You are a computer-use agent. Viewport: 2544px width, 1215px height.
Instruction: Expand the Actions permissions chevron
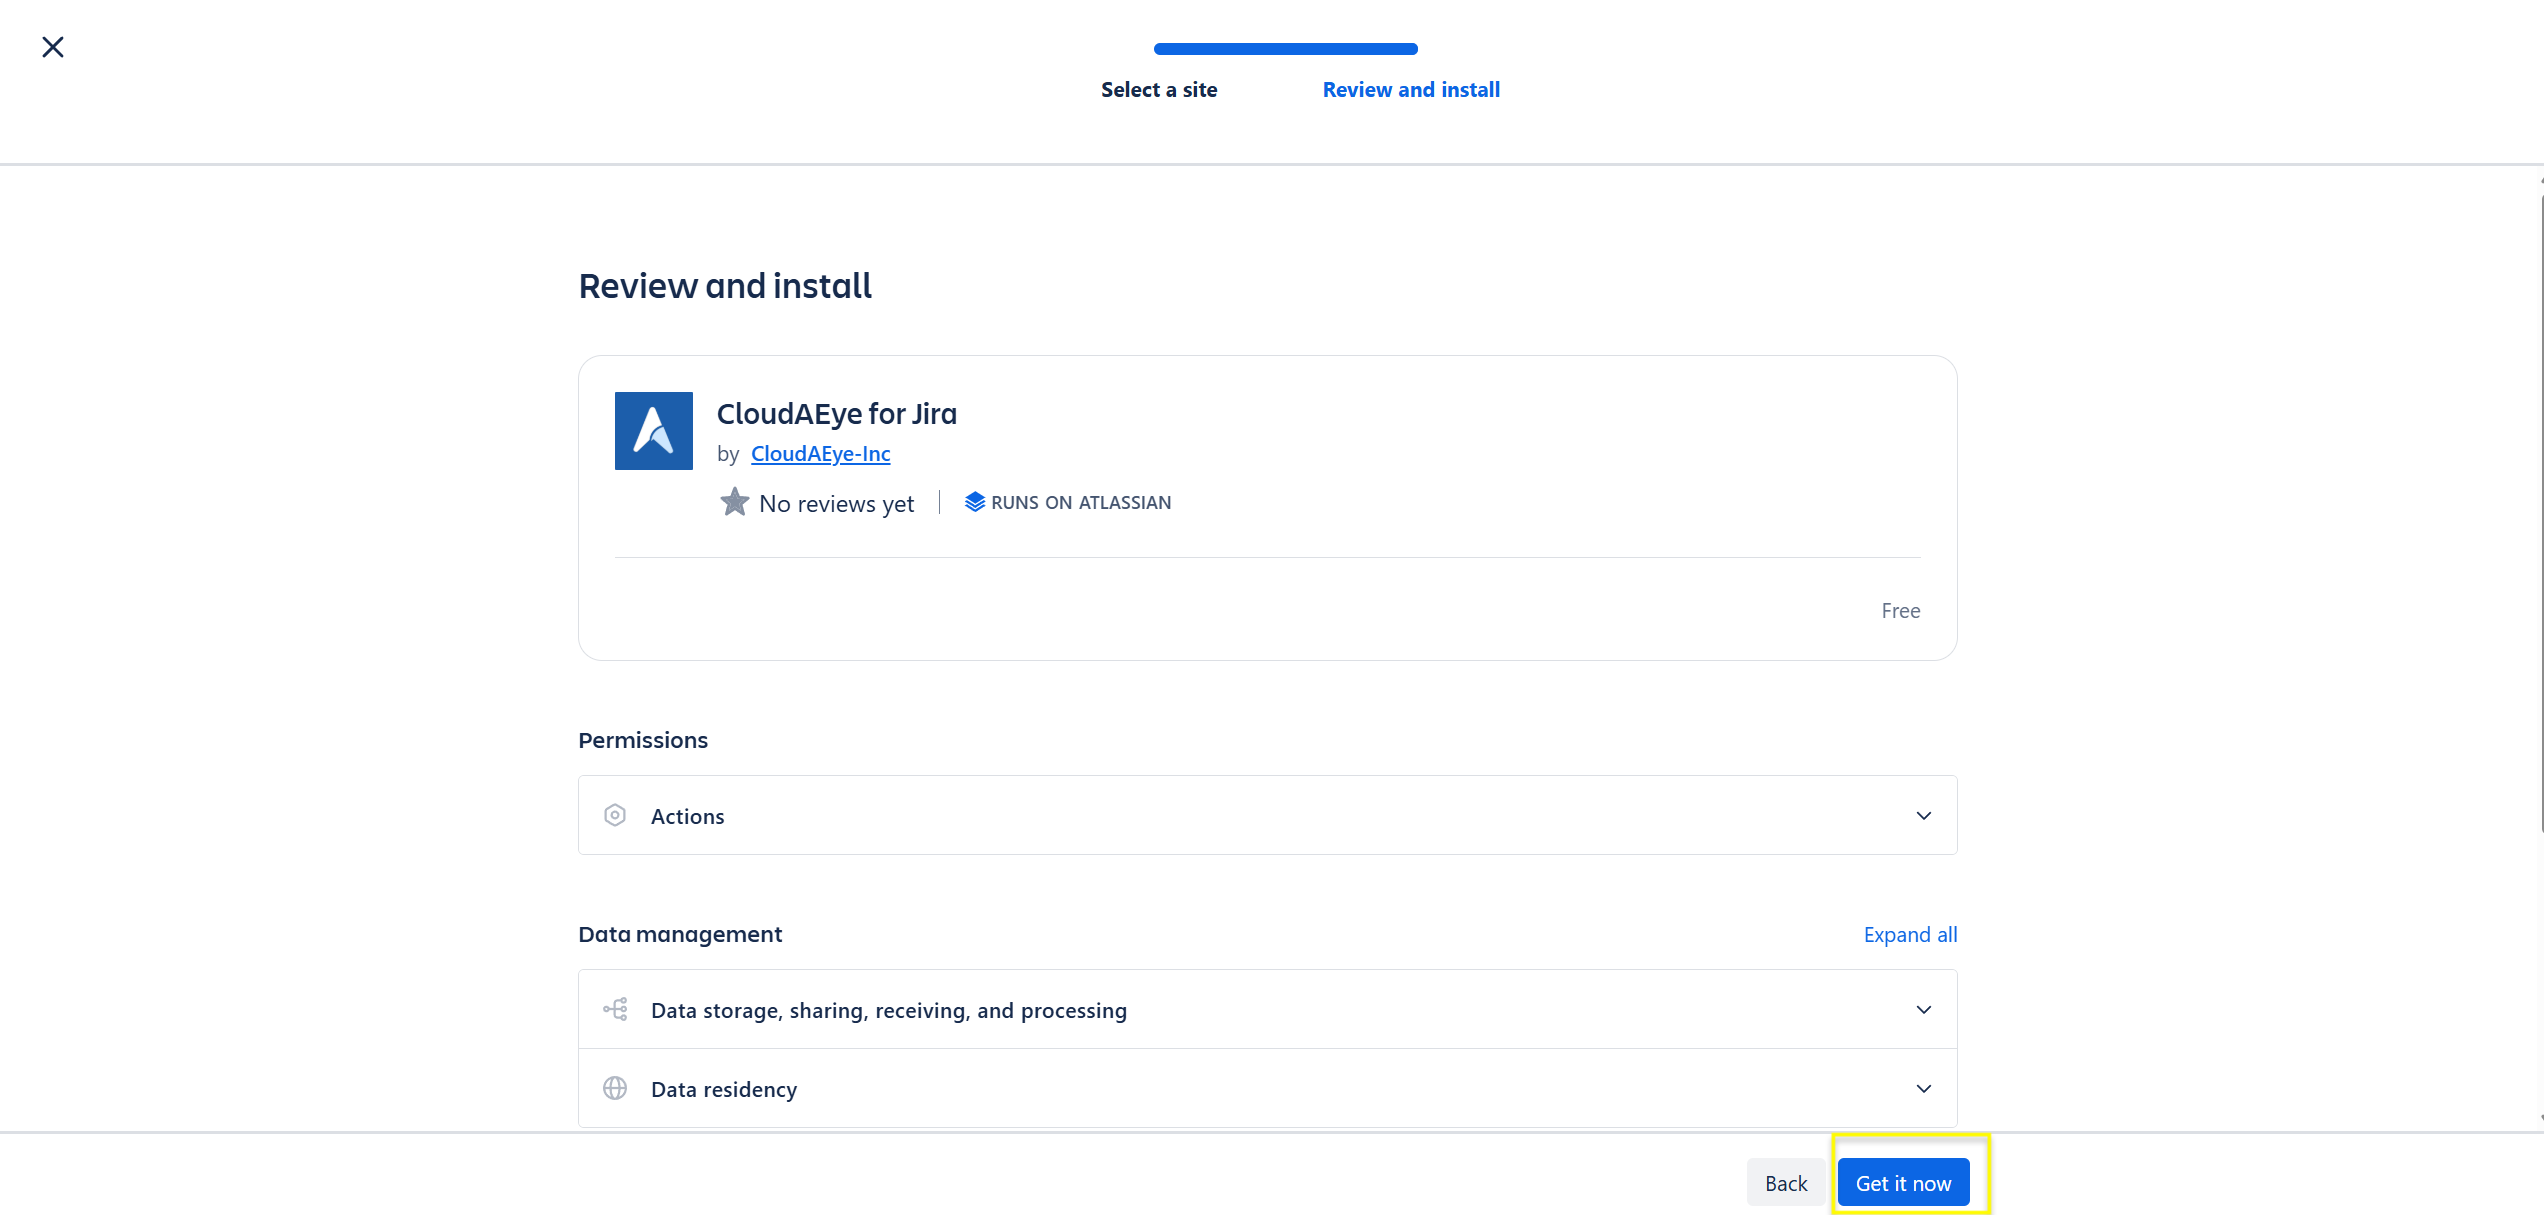click(x=1923, y=816)
